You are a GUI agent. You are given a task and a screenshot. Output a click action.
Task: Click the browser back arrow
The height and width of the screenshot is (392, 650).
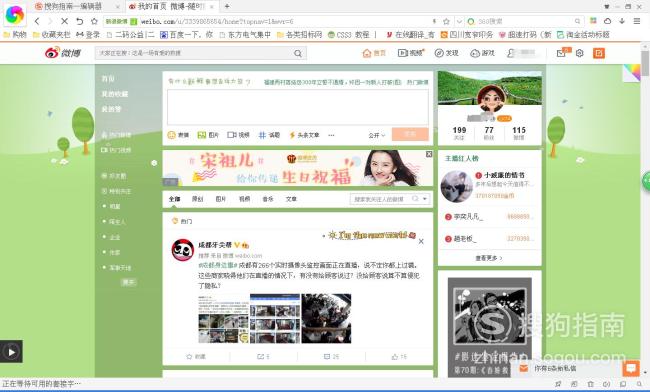click(37, 21)
